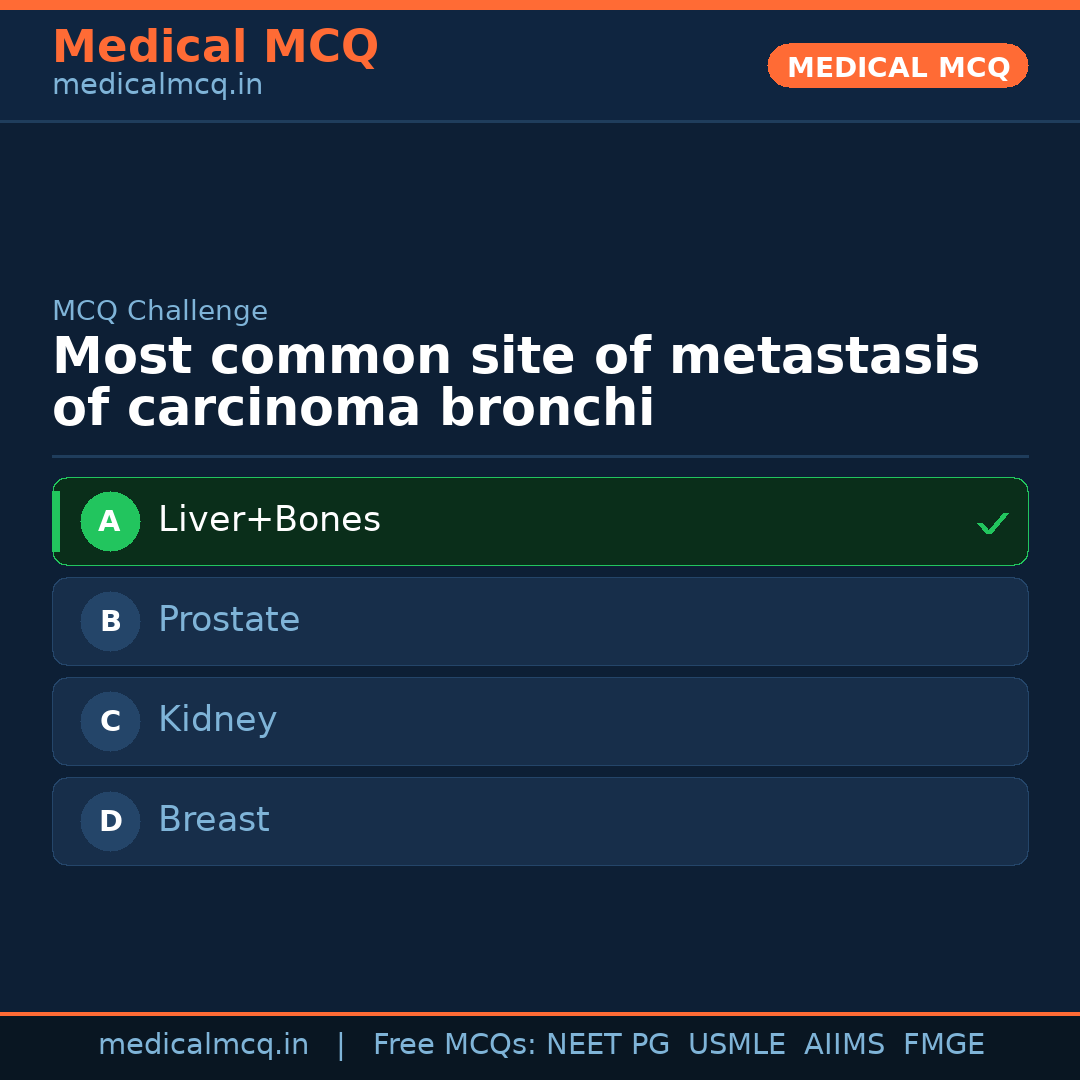The height and width of the screenshot is (1080, 1080).
Task: Open the medicalmcq.in link in the footer
Action: pos(203,1045)
